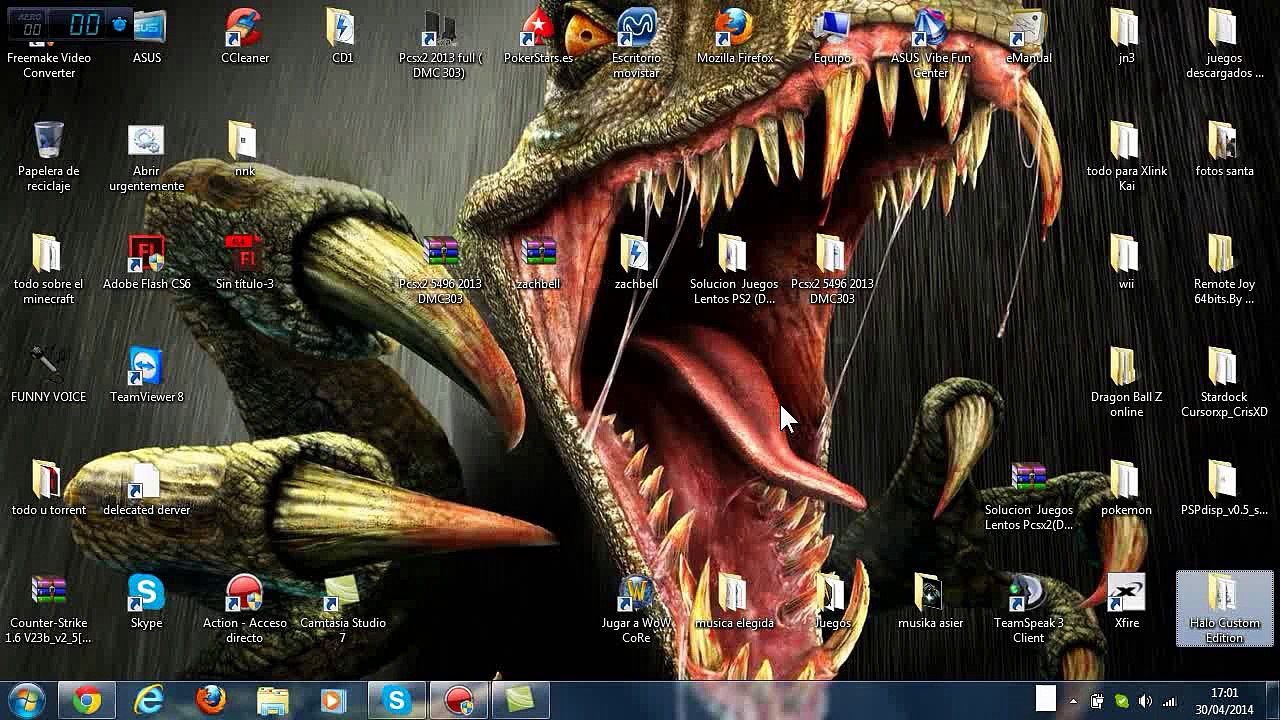Open Firefox from the taskbar

click(211, 701)
